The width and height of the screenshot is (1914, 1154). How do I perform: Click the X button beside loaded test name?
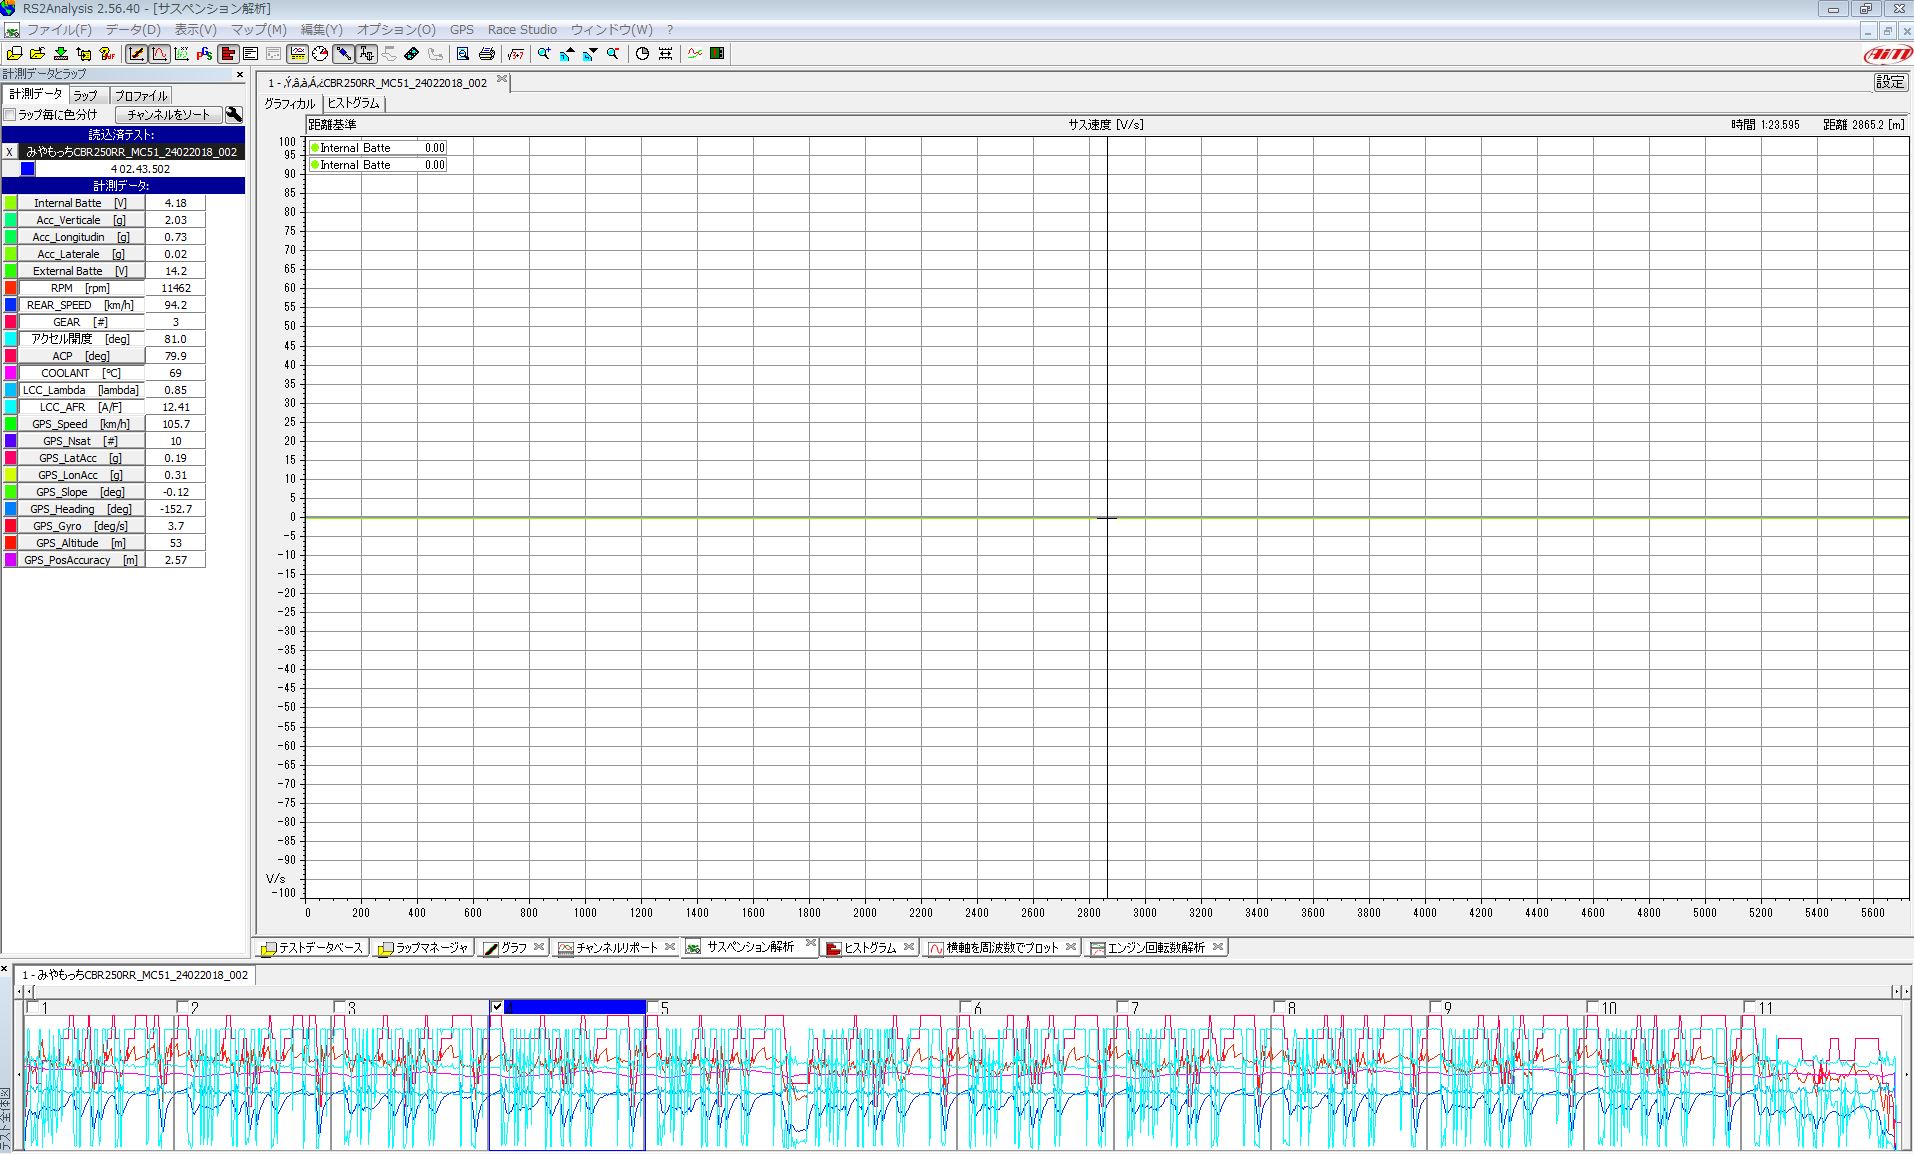[x=10, y=152]
